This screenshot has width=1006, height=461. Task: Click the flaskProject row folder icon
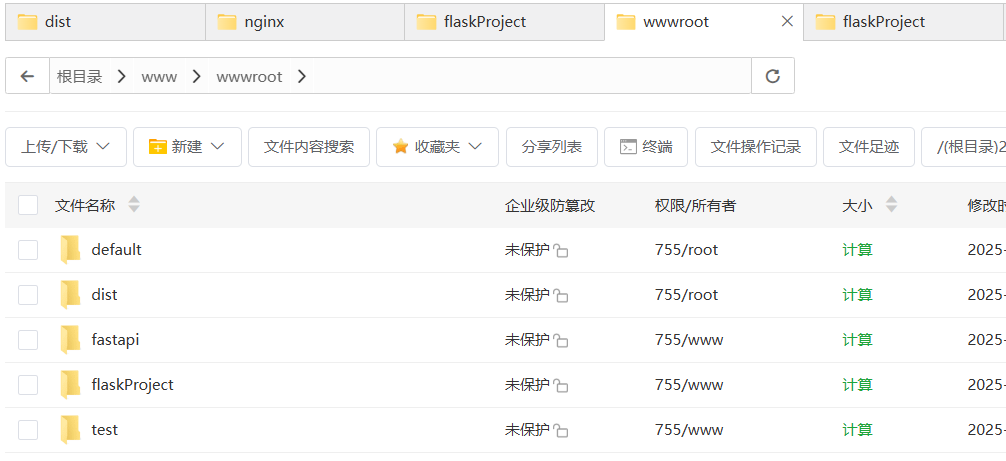70,384
